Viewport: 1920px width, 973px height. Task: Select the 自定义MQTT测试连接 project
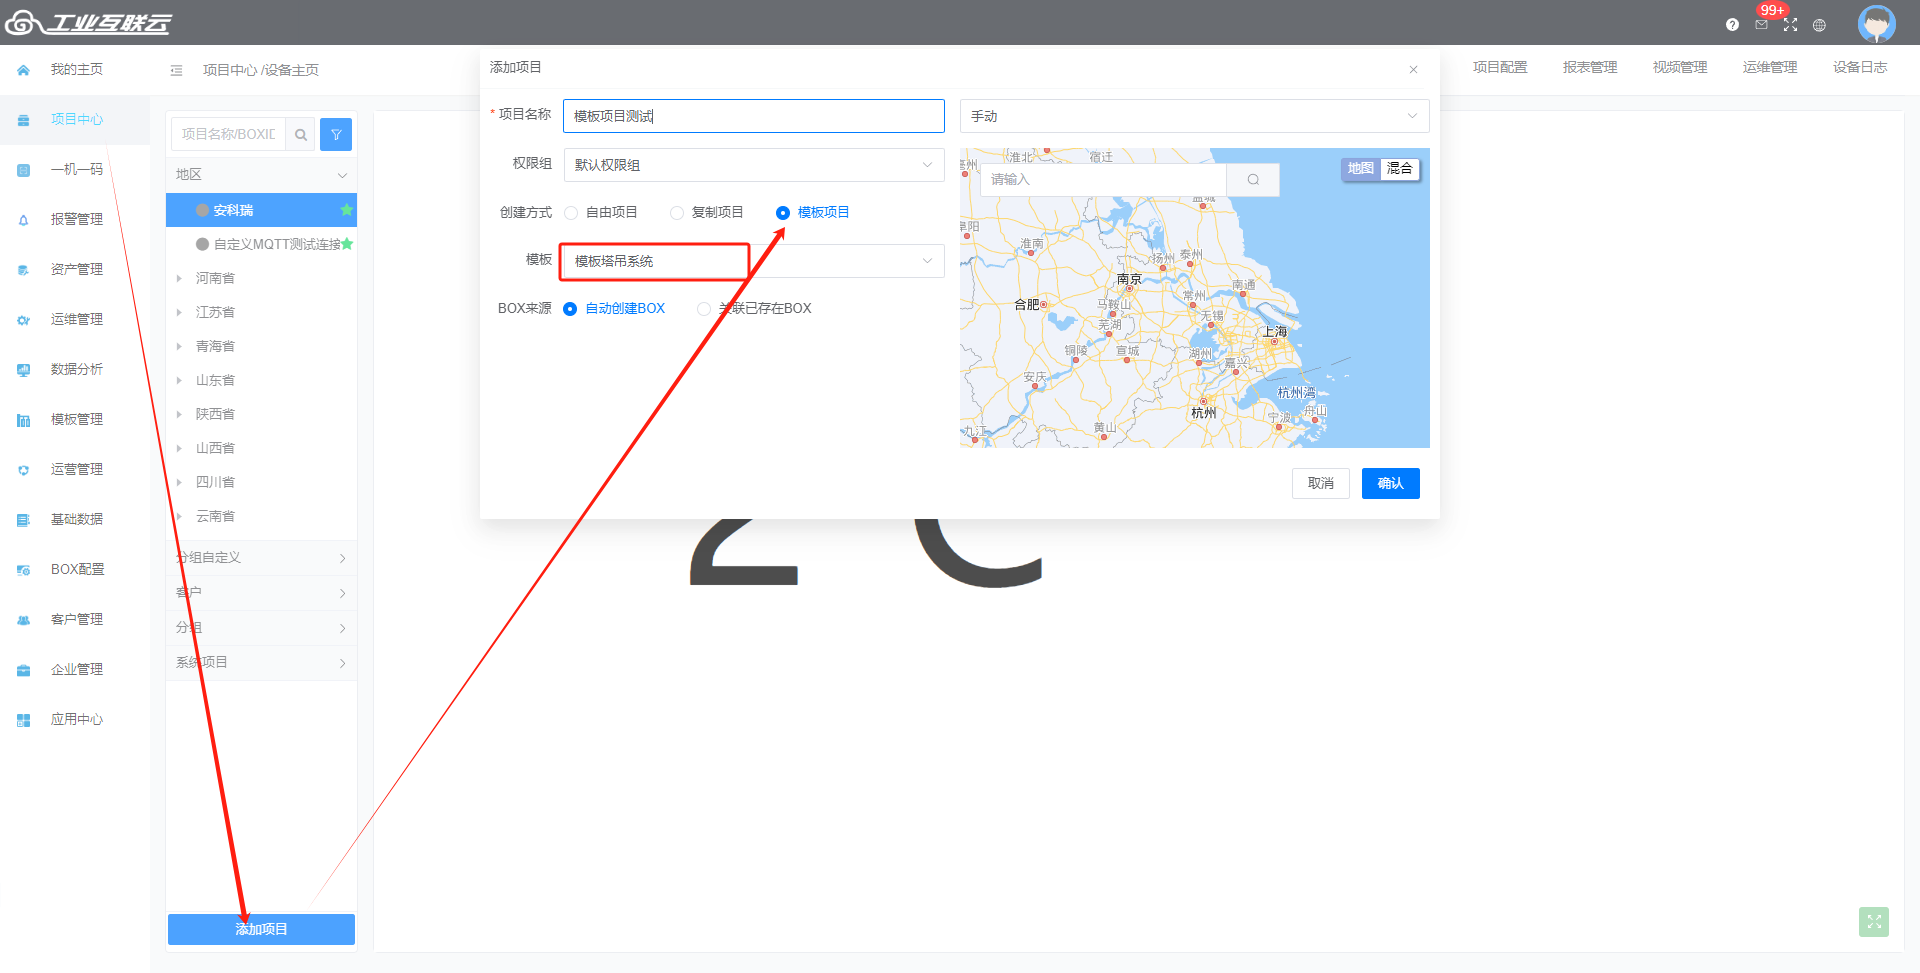coord(261,244)
